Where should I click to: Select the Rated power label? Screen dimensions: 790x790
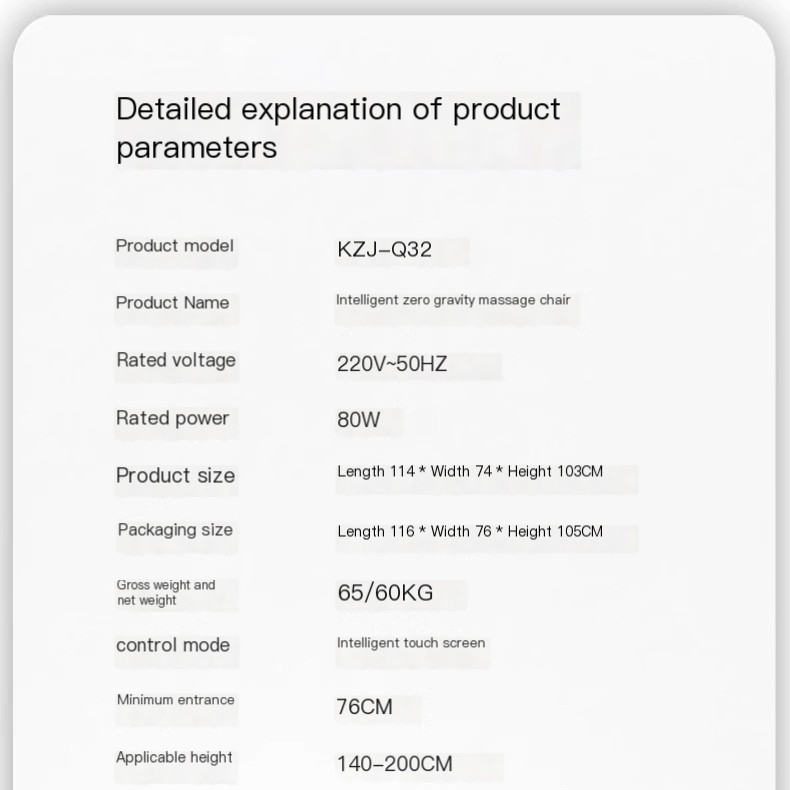pos(172,419)
